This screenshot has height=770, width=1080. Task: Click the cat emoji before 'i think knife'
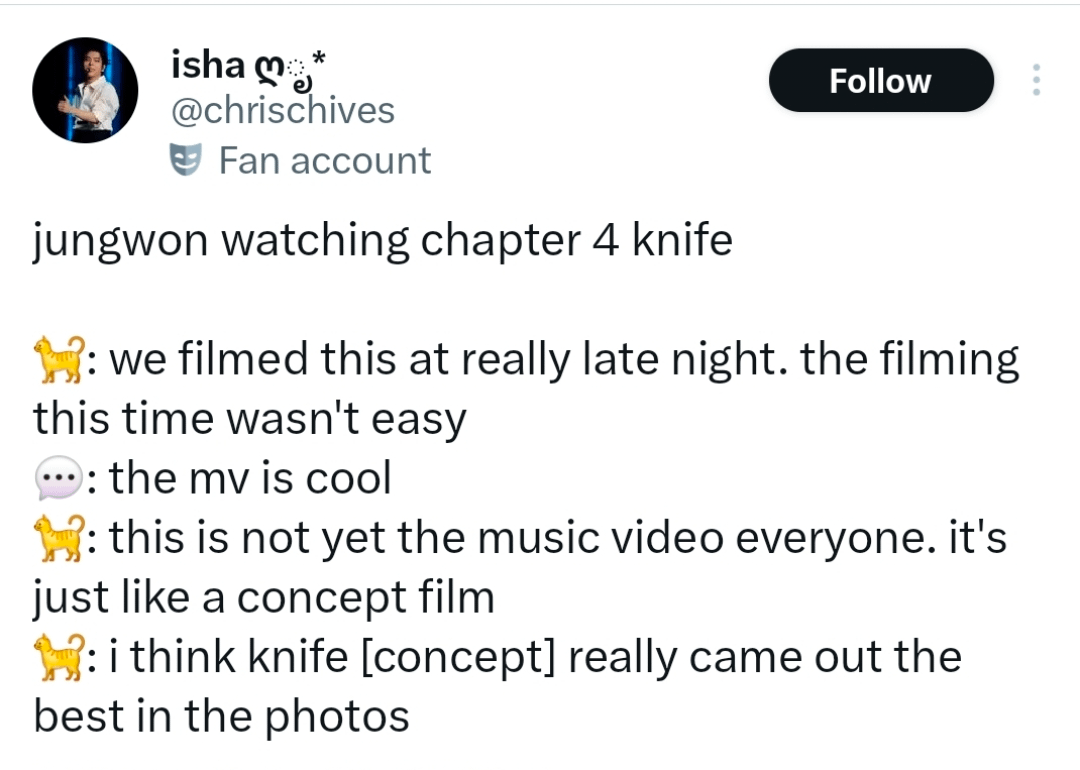click(x=57, y=655)
